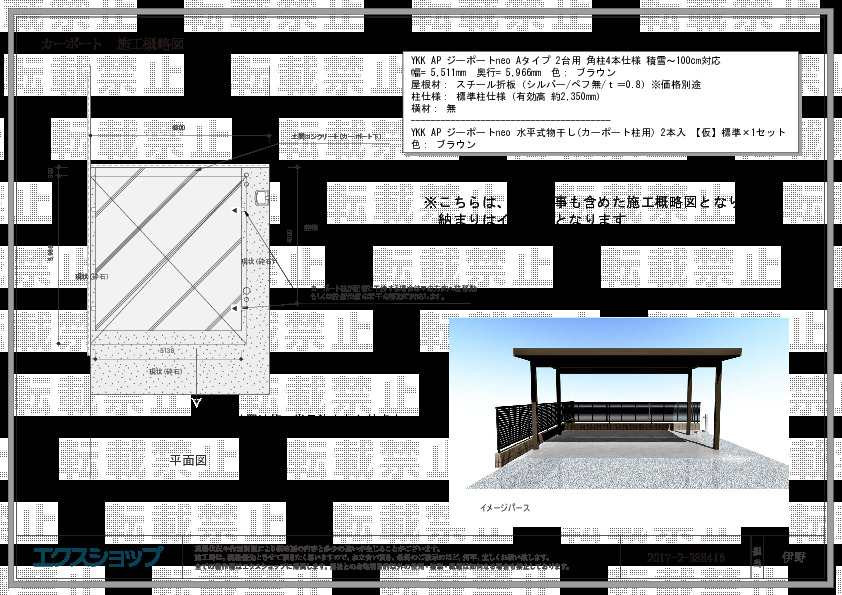Click the '現状(砕石)' label left of the plan
The height and width of the screenshot is (595, 842).
point(92,276)
